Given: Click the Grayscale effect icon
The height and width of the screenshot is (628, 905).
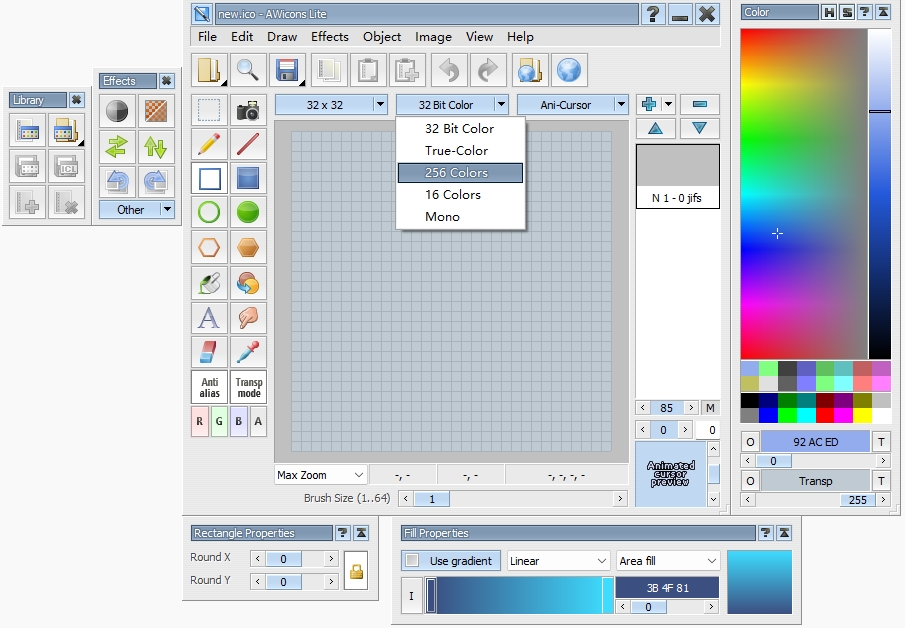Looking at the screenshot, I should coord(117,111).
